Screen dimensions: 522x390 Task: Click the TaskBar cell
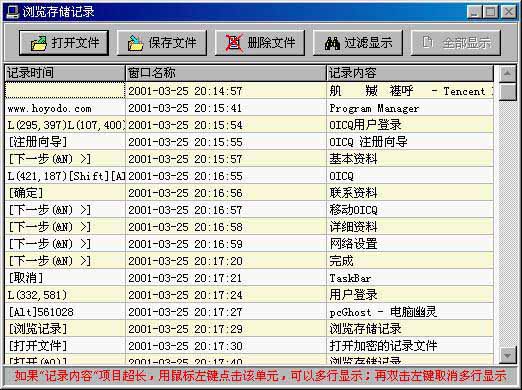[x=410, y=278]
